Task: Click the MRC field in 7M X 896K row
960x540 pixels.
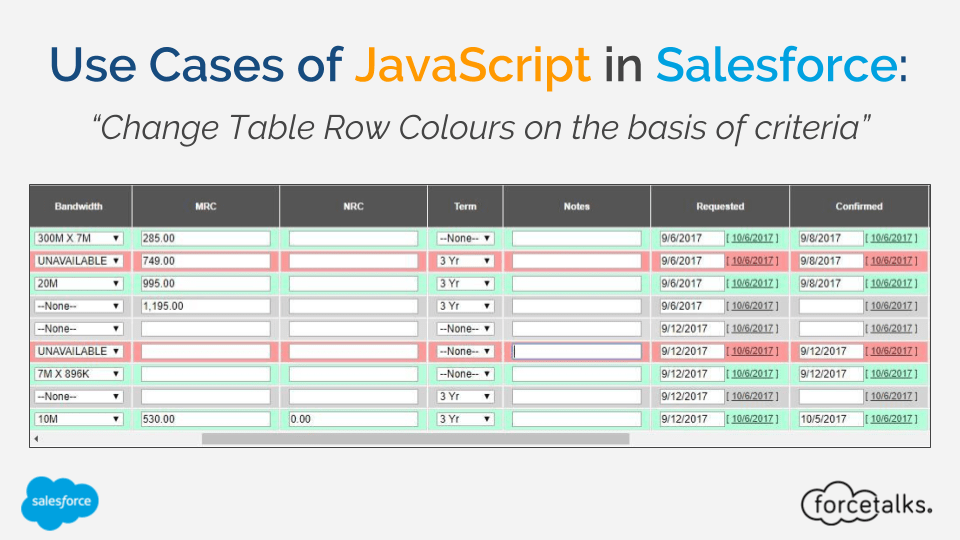Action: (206, 374)
